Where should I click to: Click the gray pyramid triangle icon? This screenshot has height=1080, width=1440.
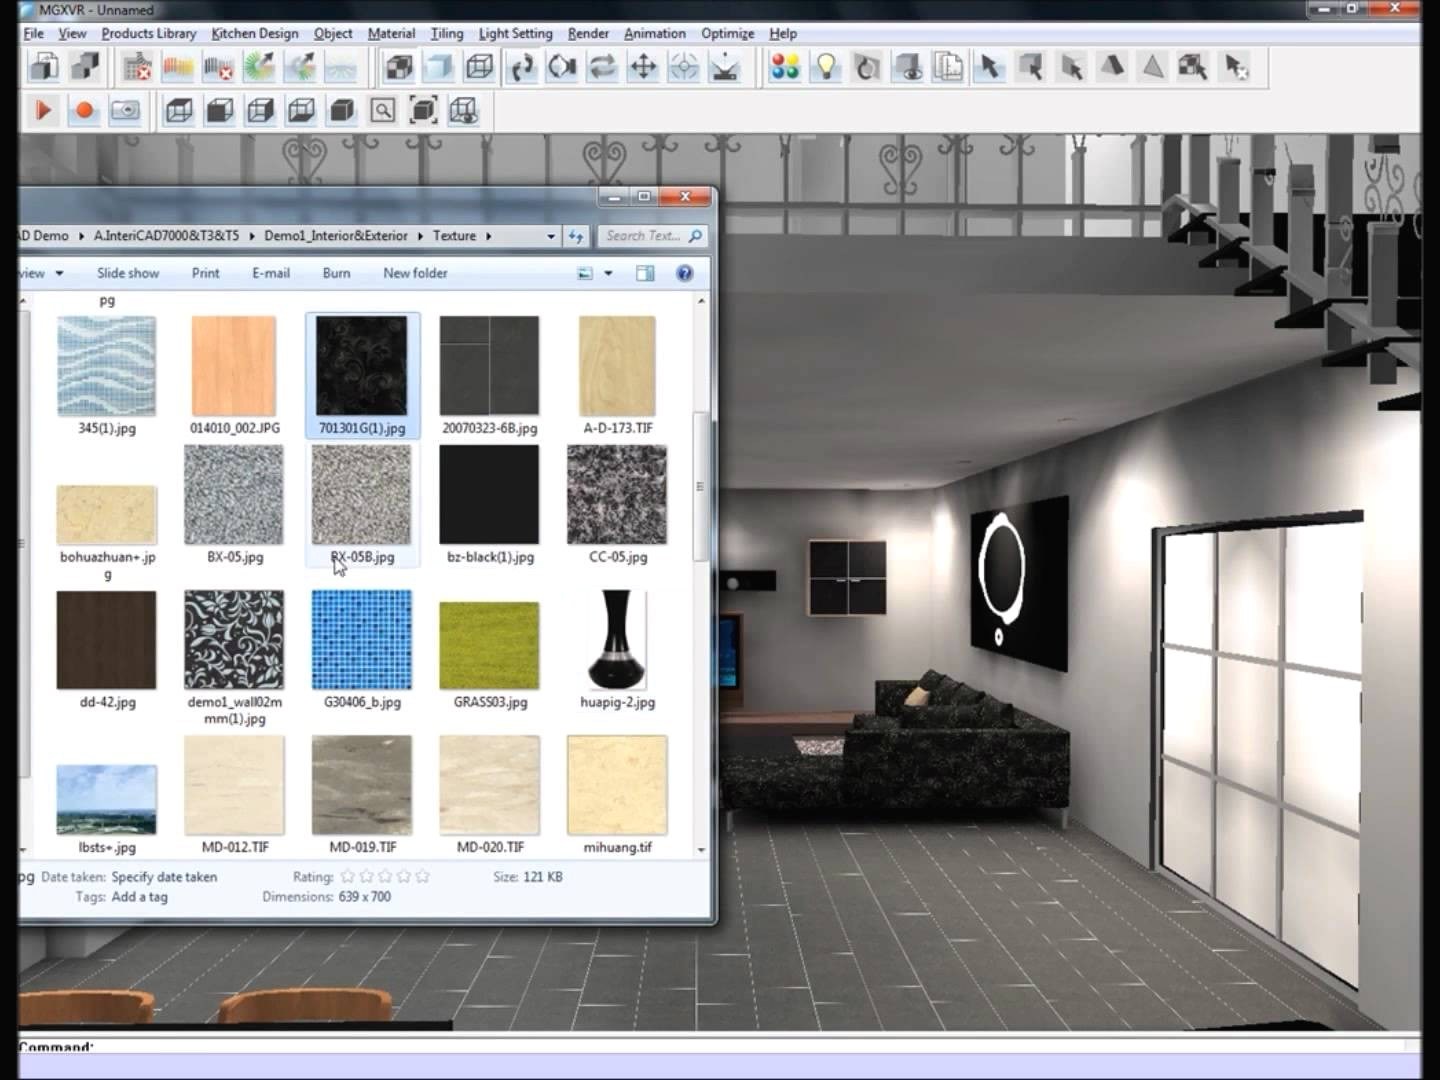click(1152, 67)
